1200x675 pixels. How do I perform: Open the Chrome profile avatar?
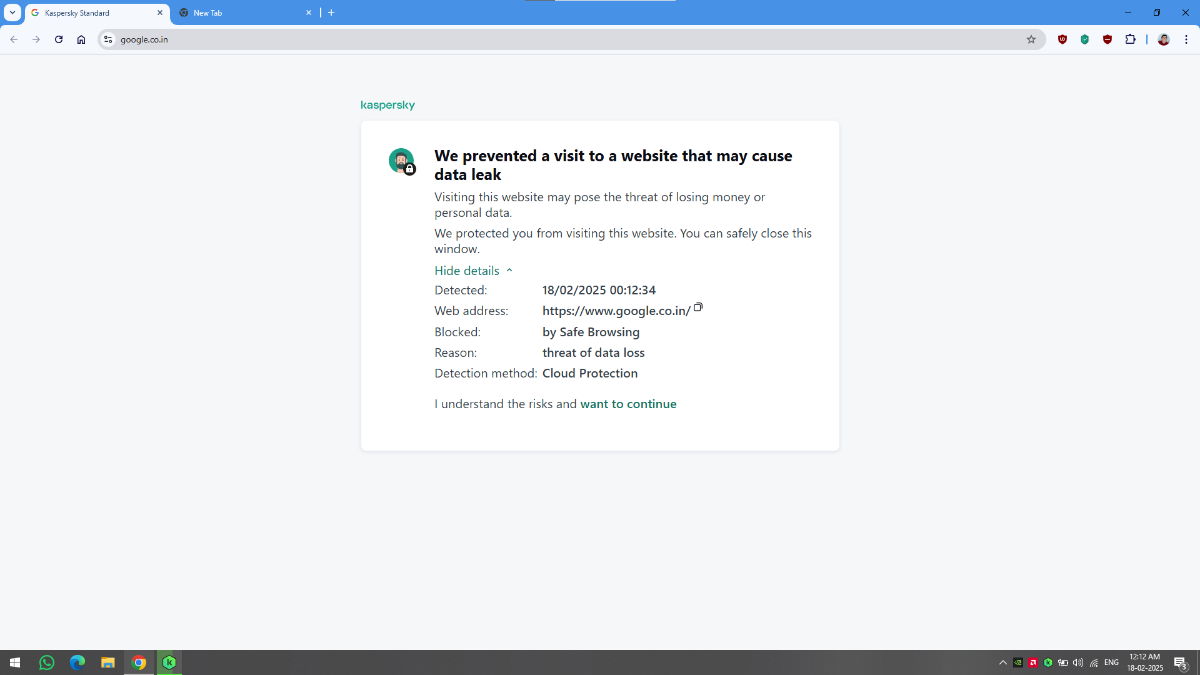pos(1163,39)
